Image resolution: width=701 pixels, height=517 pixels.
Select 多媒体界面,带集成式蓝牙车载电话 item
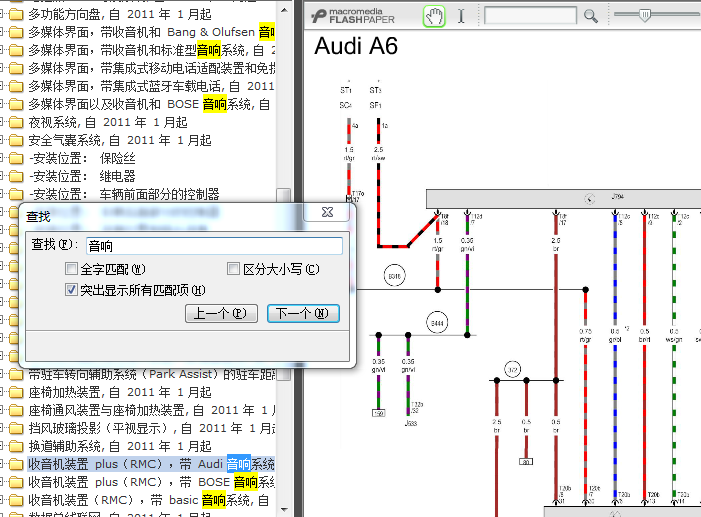151,86
